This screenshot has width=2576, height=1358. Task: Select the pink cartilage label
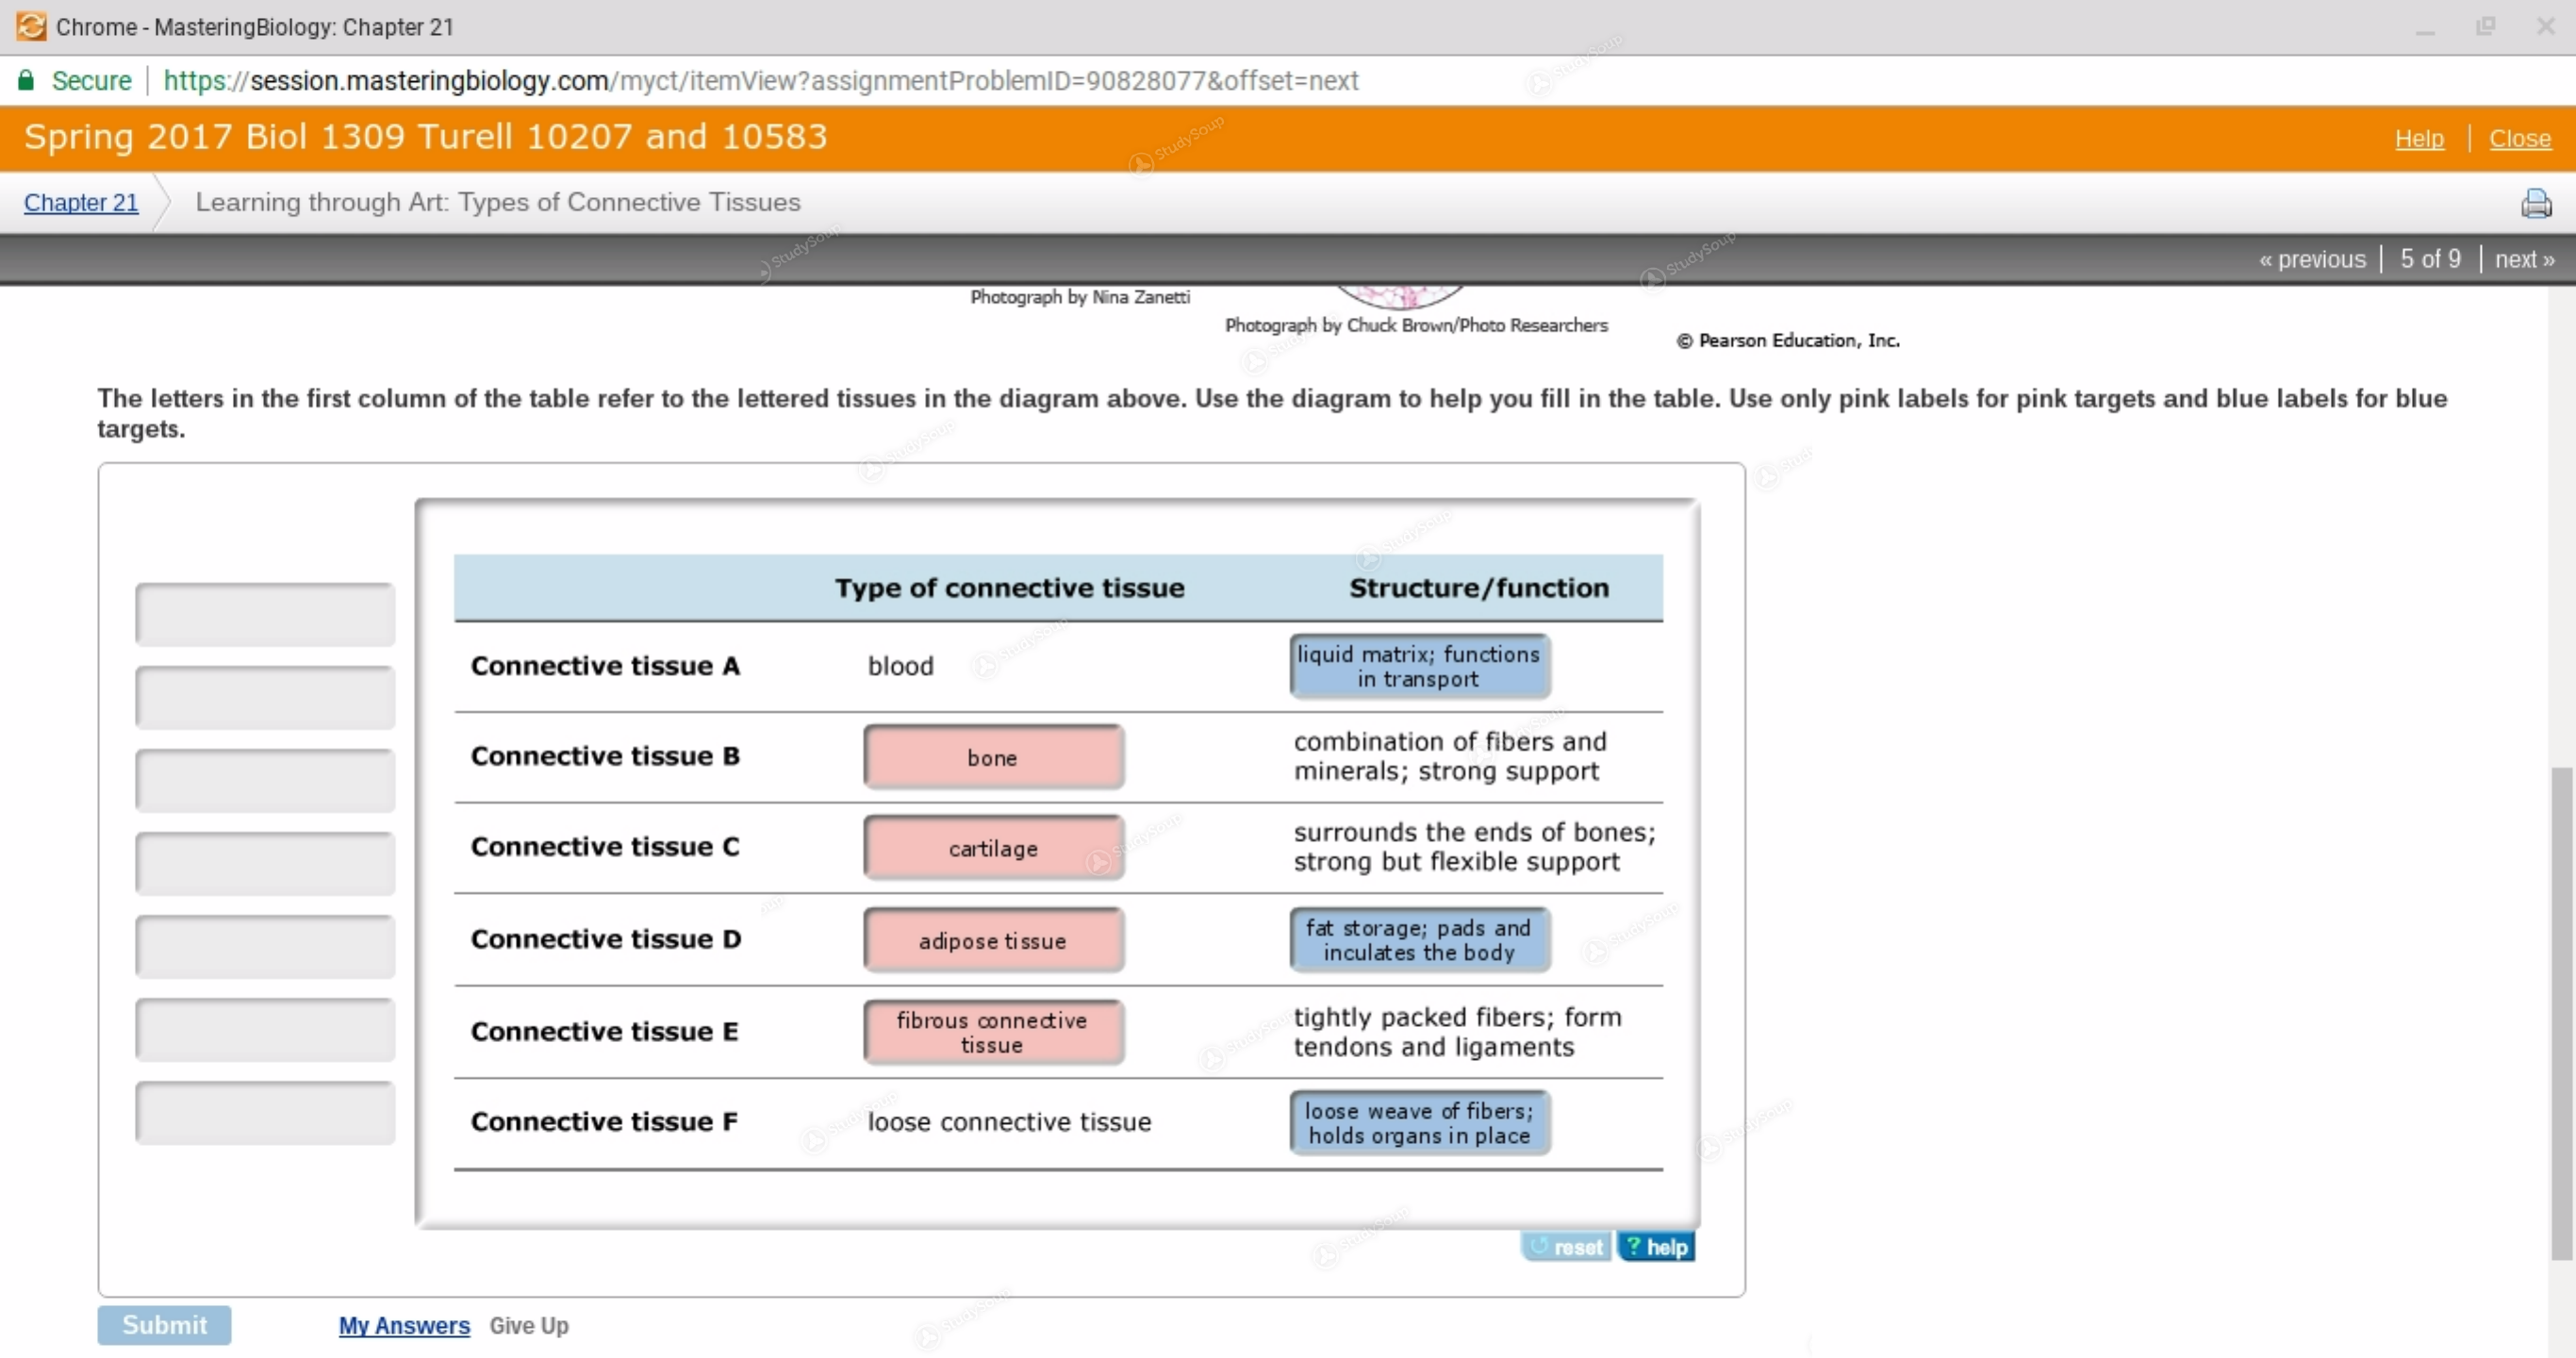click(992, 848)
